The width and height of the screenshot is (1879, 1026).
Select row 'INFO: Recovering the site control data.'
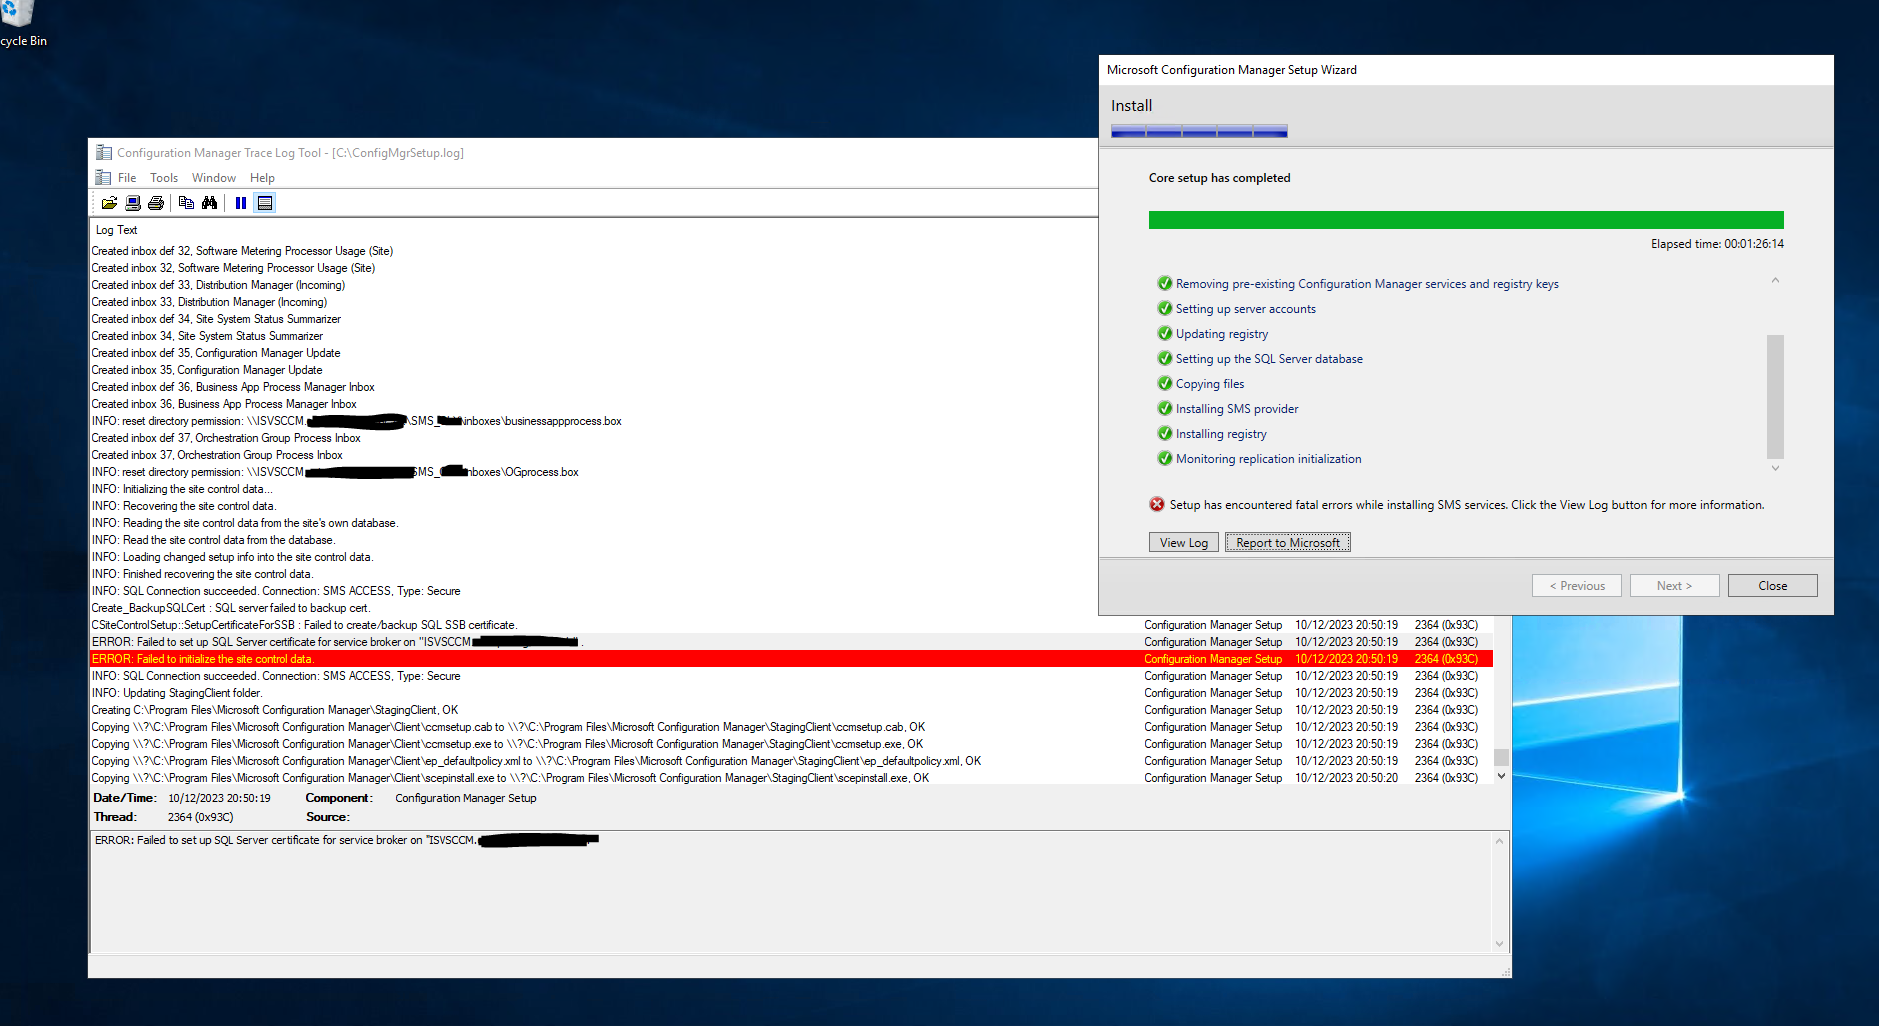pos(594,506)
